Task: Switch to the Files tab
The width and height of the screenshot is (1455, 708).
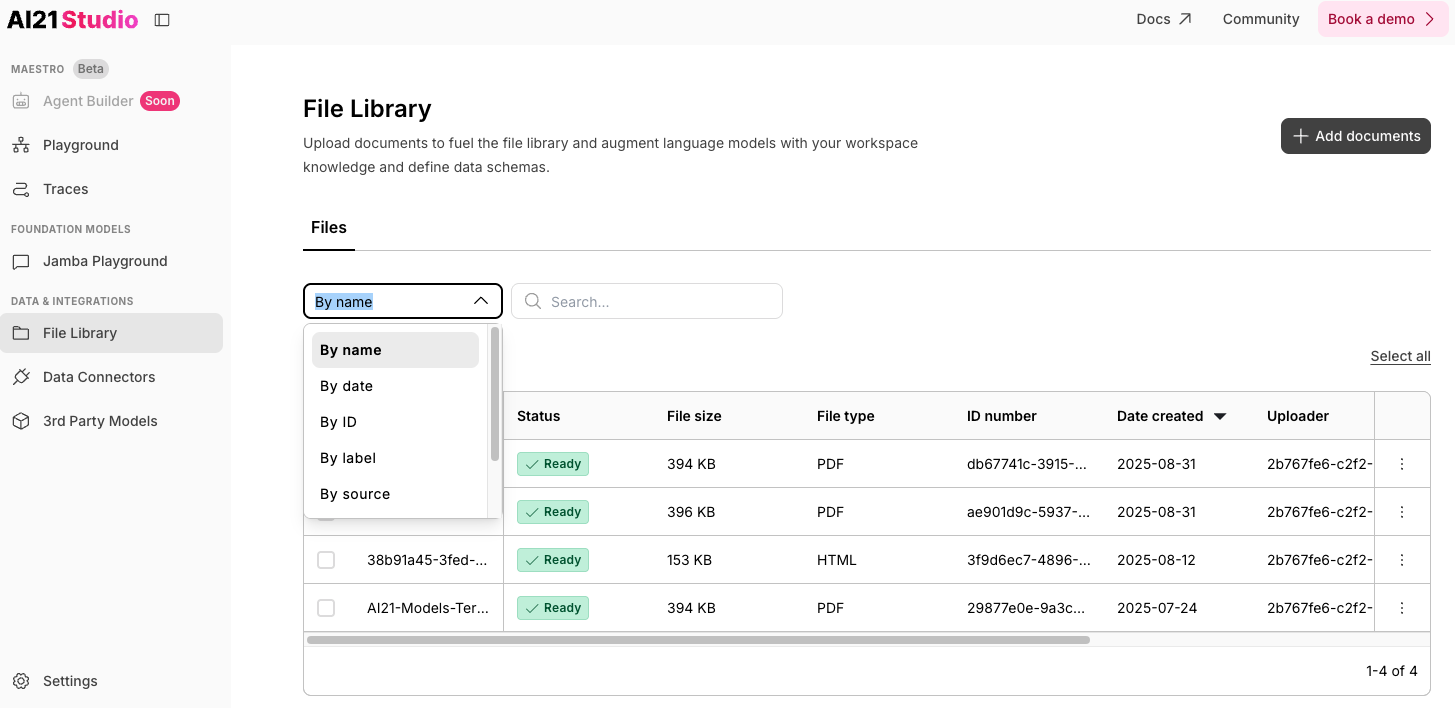Action: (x=329, y=228)
